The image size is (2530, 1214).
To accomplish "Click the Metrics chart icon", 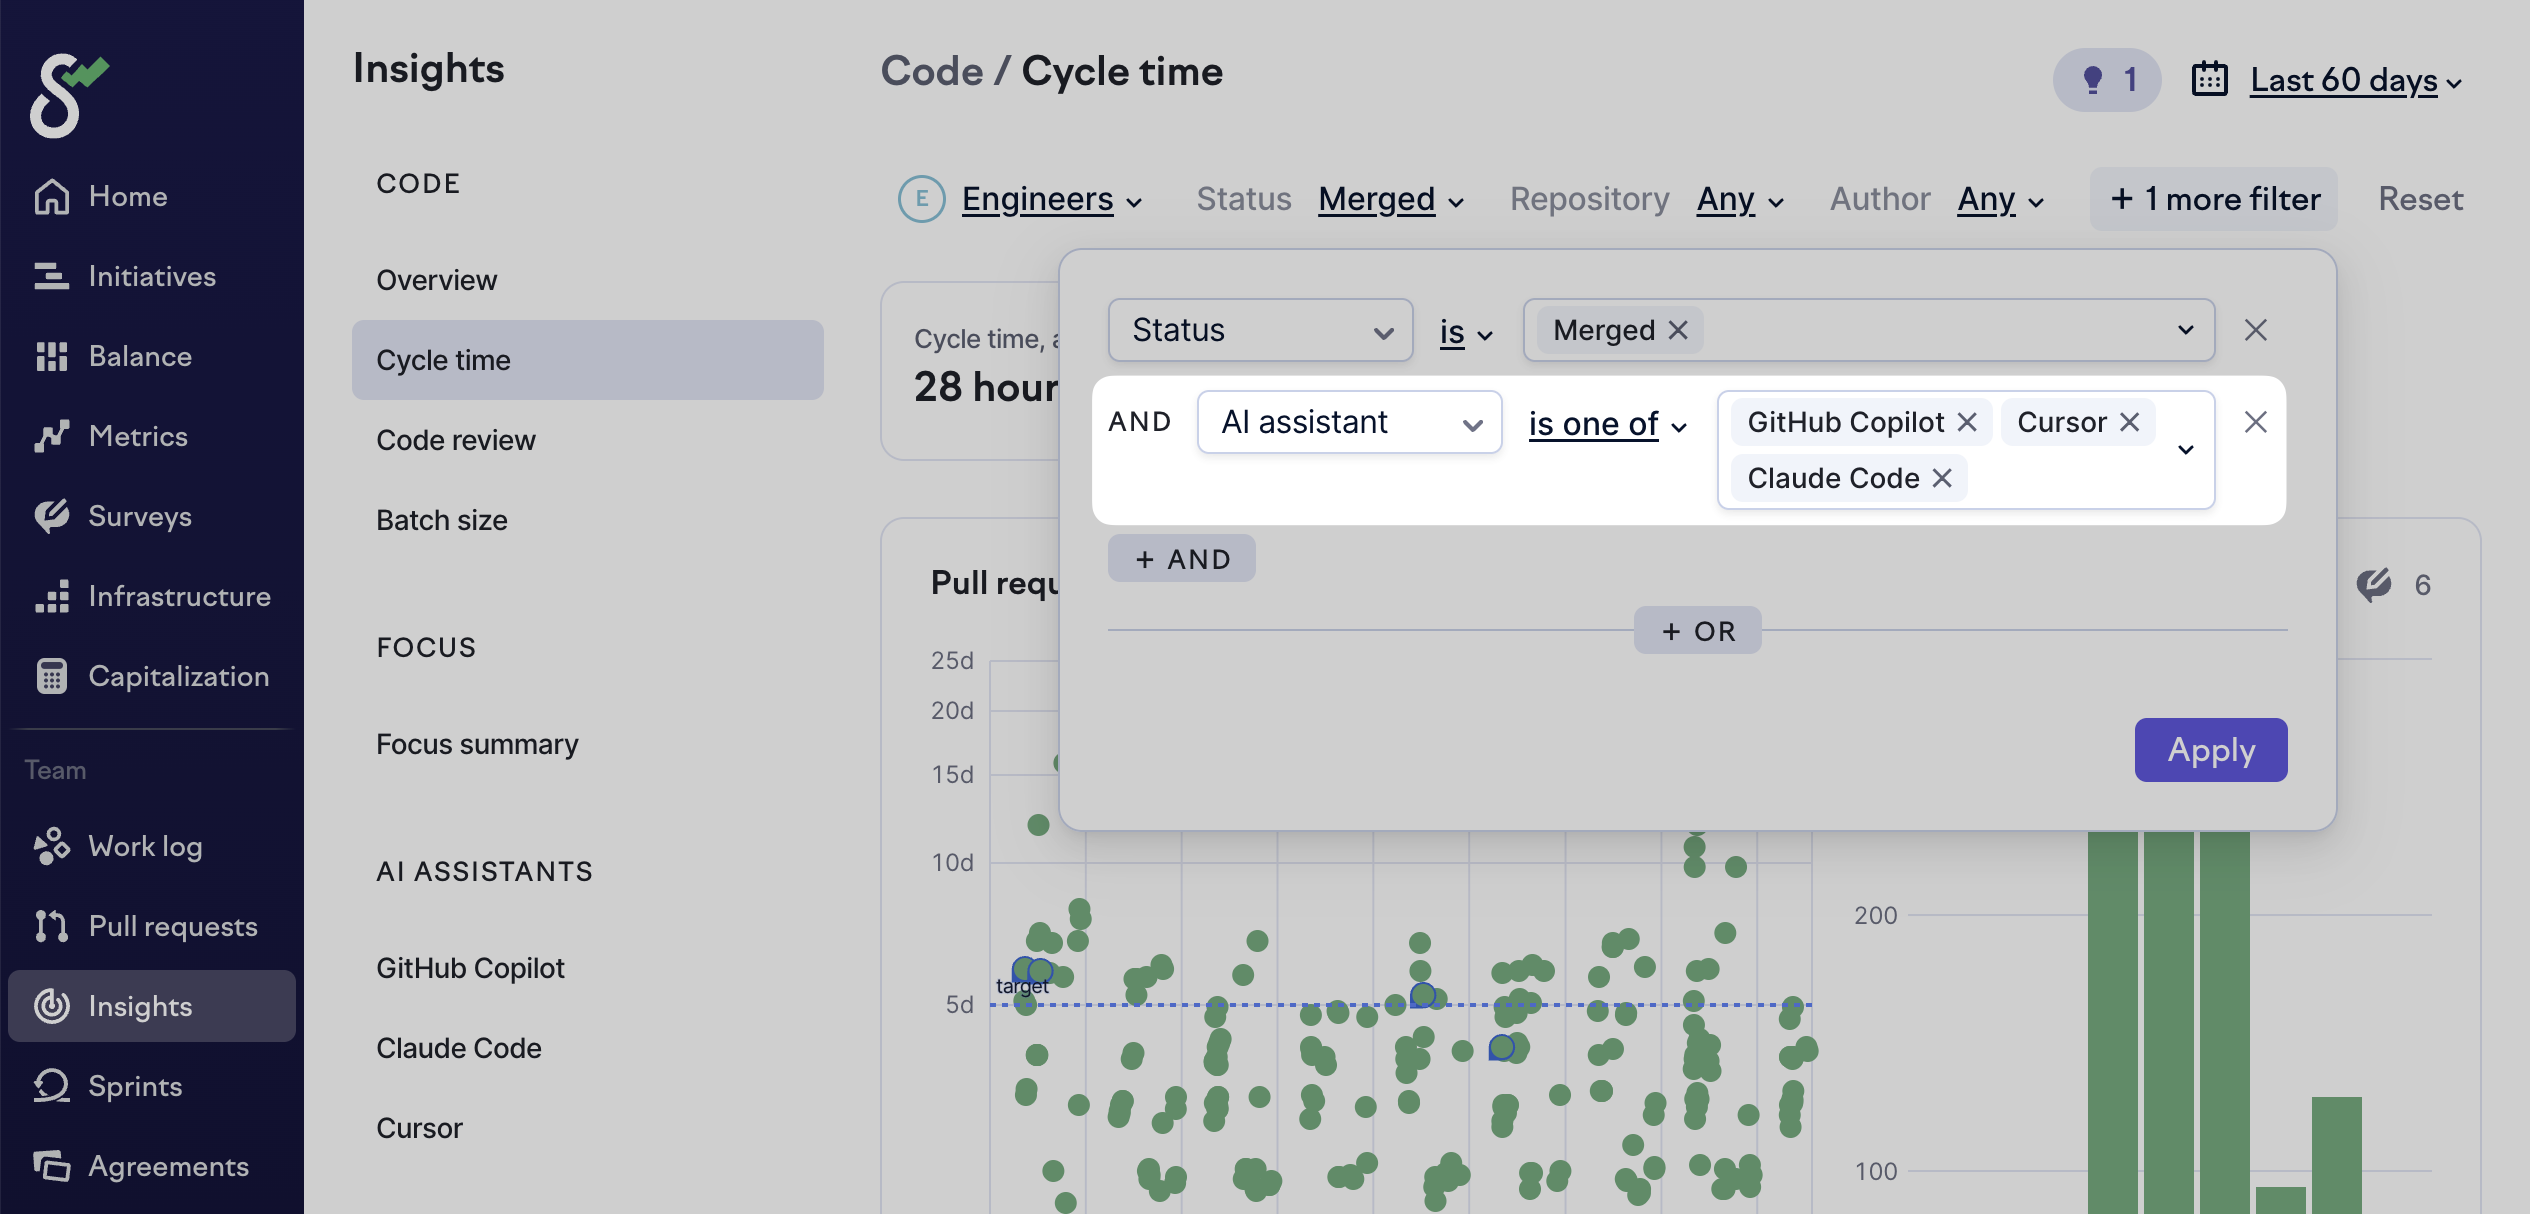I will click(51, 437).
